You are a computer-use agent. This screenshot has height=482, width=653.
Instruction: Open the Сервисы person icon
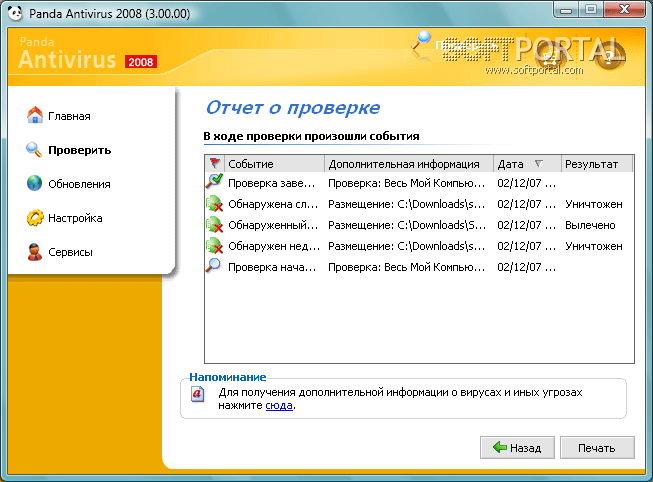pyautogui.click(x=35, y=252)
